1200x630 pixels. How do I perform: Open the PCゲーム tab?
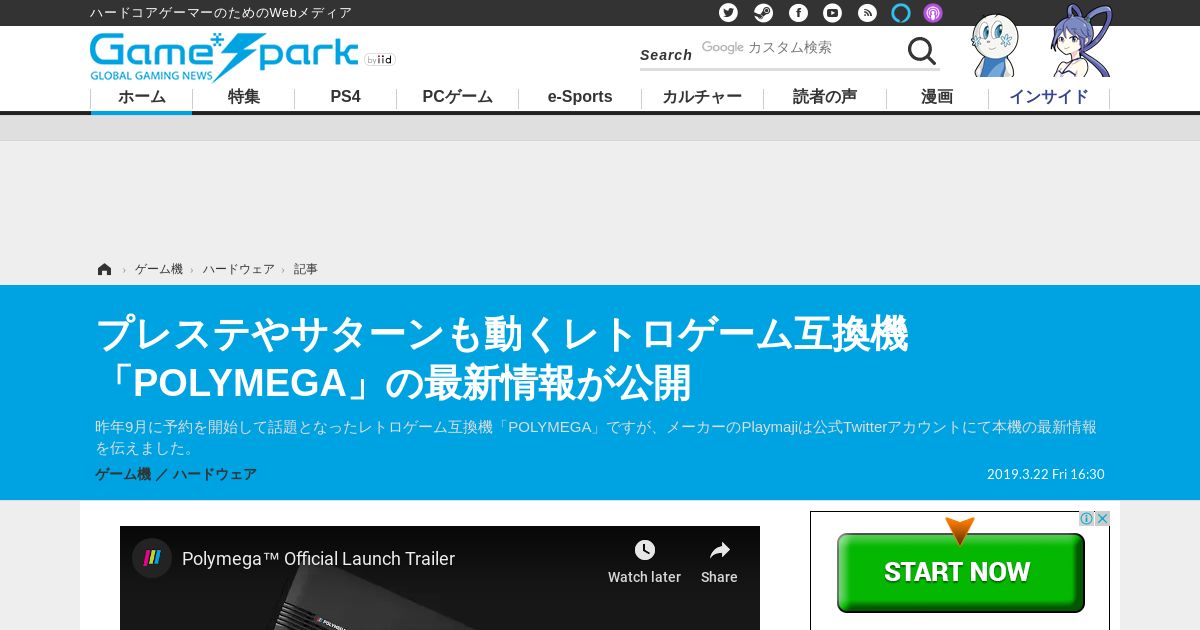457,97
